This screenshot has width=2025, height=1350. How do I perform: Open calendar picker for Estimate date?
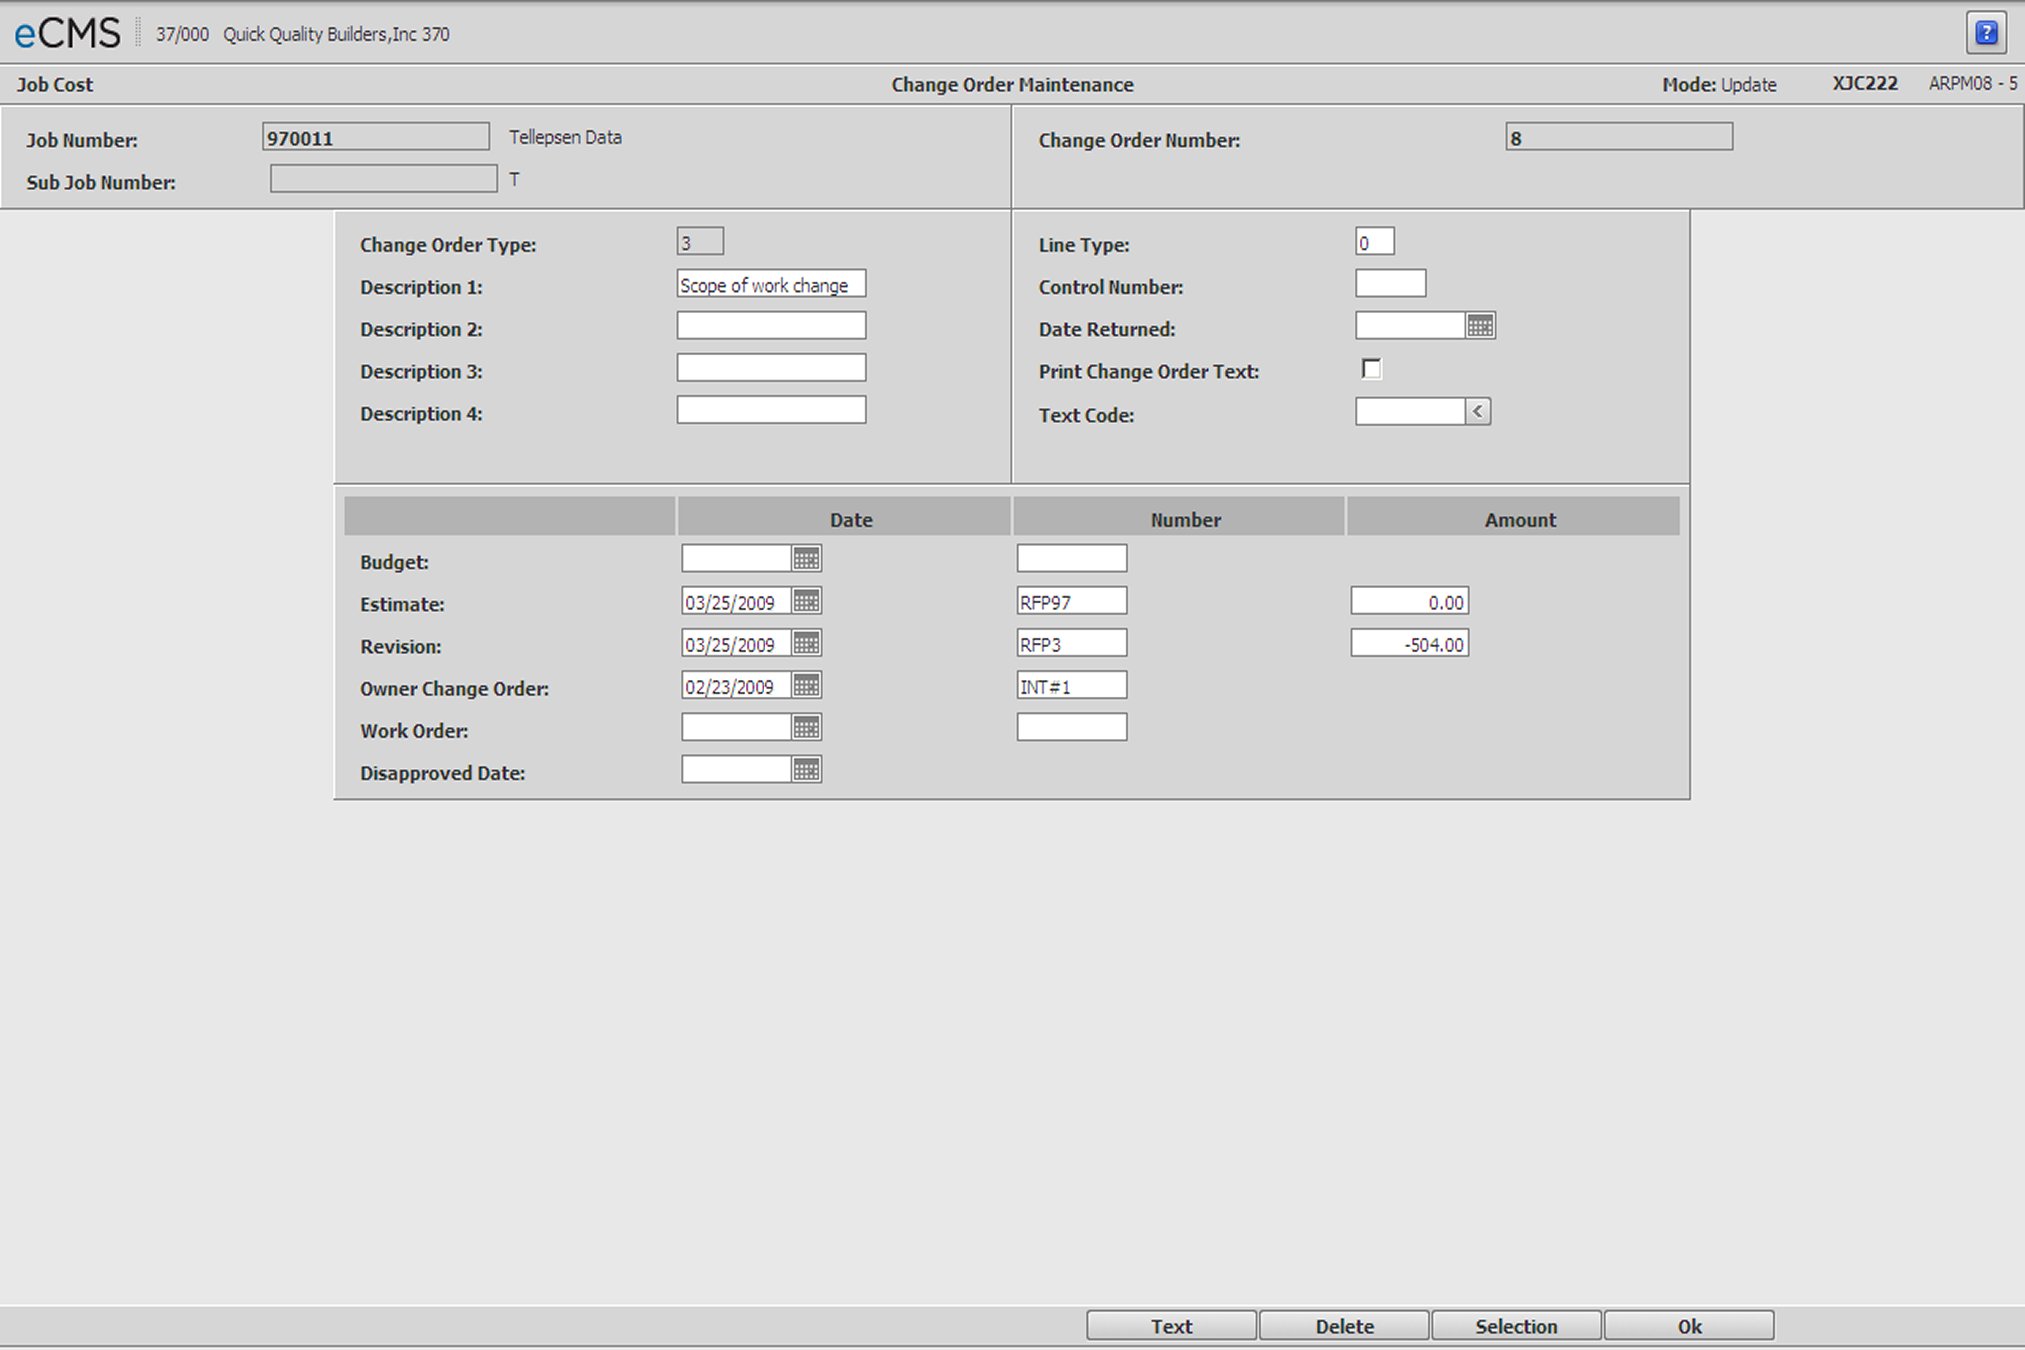tap(806, 601)
